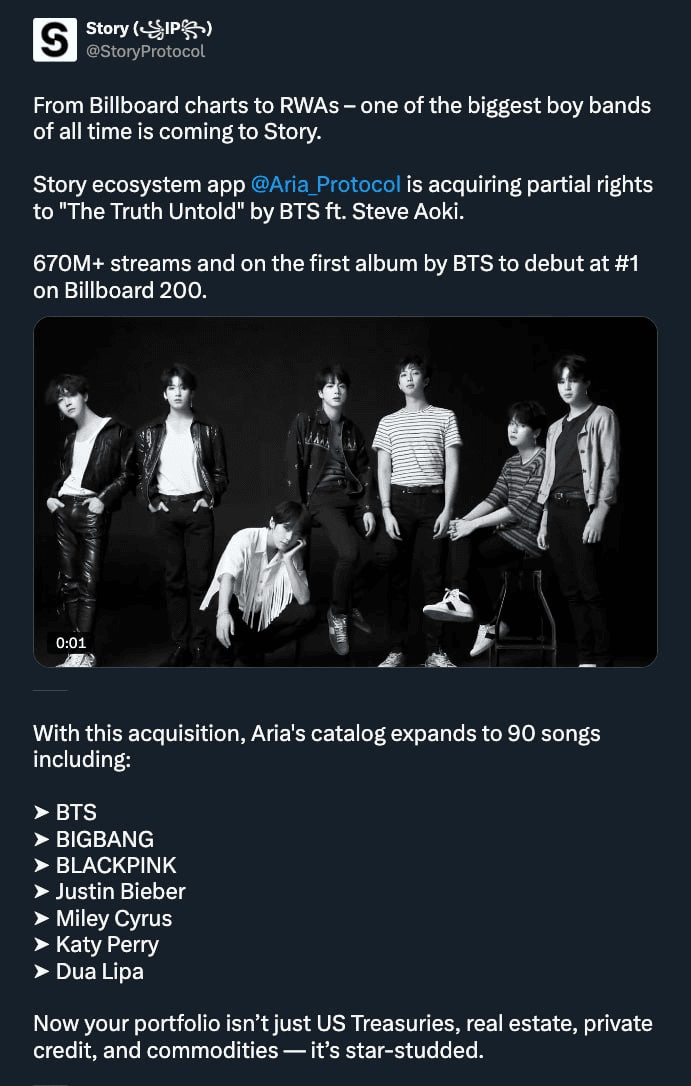
Task: Play the BTS group photo video
Action: (x=345, y=492)
